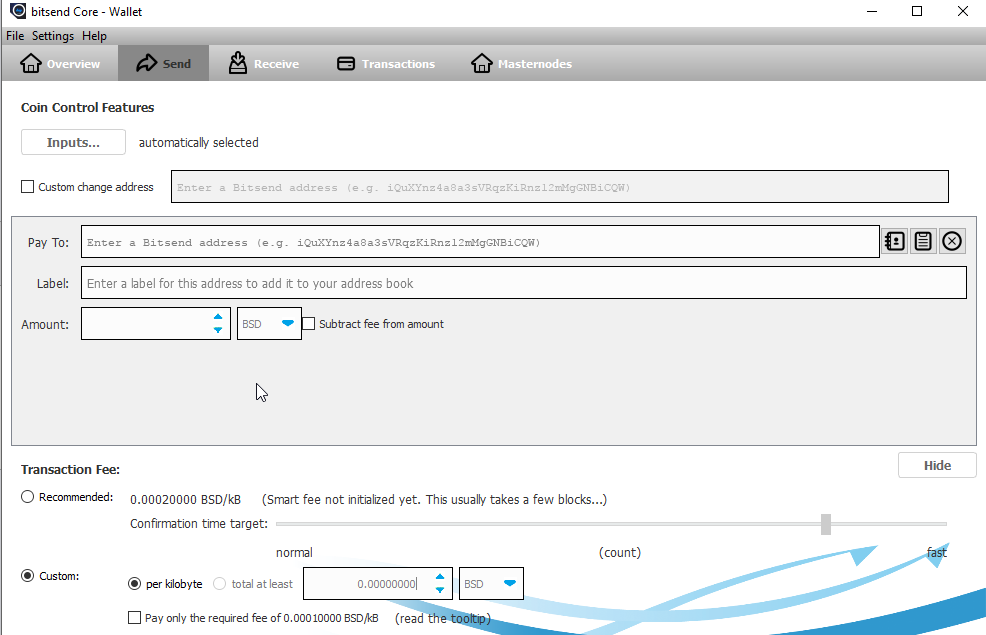
Task: Click the Label input field
Action: (524, 283)
